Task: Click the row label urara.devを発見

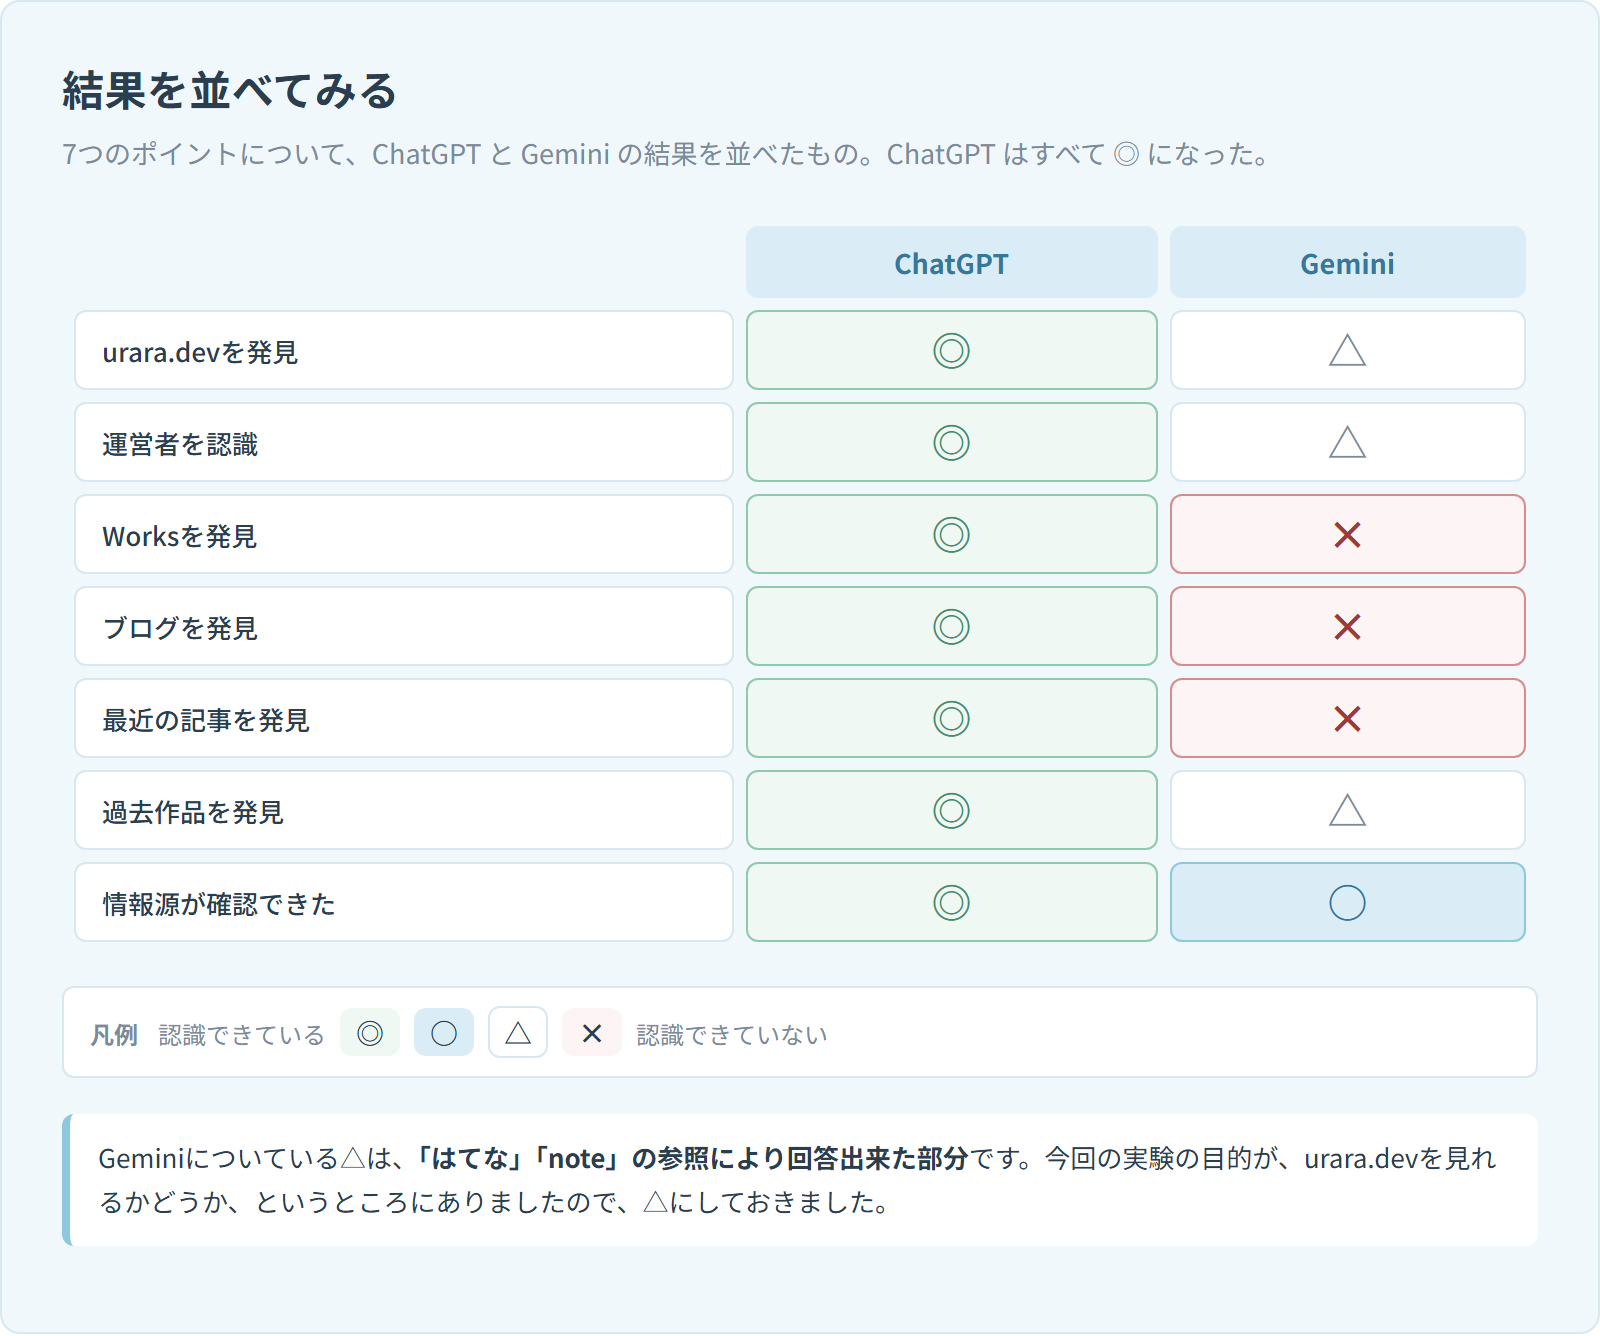Action: [x=404, y=351]
